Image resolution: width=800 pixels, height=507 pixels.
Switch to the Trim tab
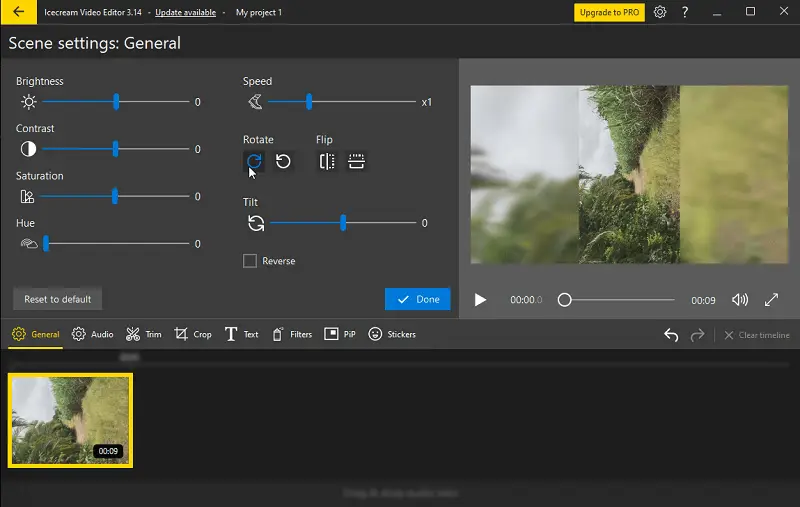pyautogui.click(x=144, y=335)
